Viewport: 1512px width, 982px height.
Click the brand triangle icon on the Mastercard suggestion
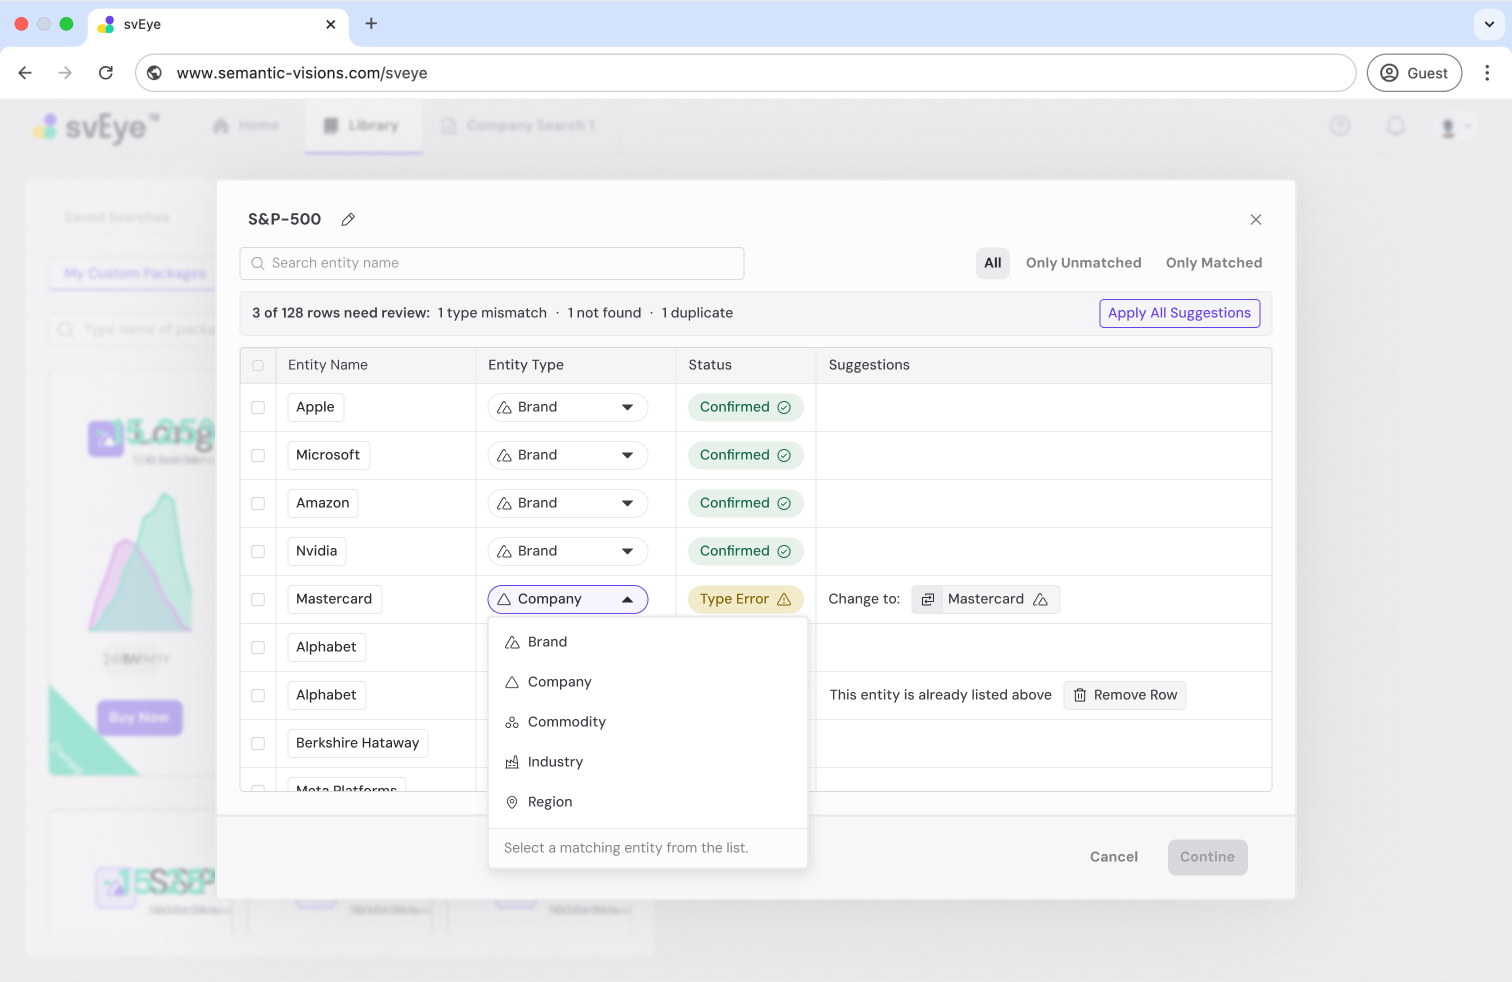[x=1040, y=599]
